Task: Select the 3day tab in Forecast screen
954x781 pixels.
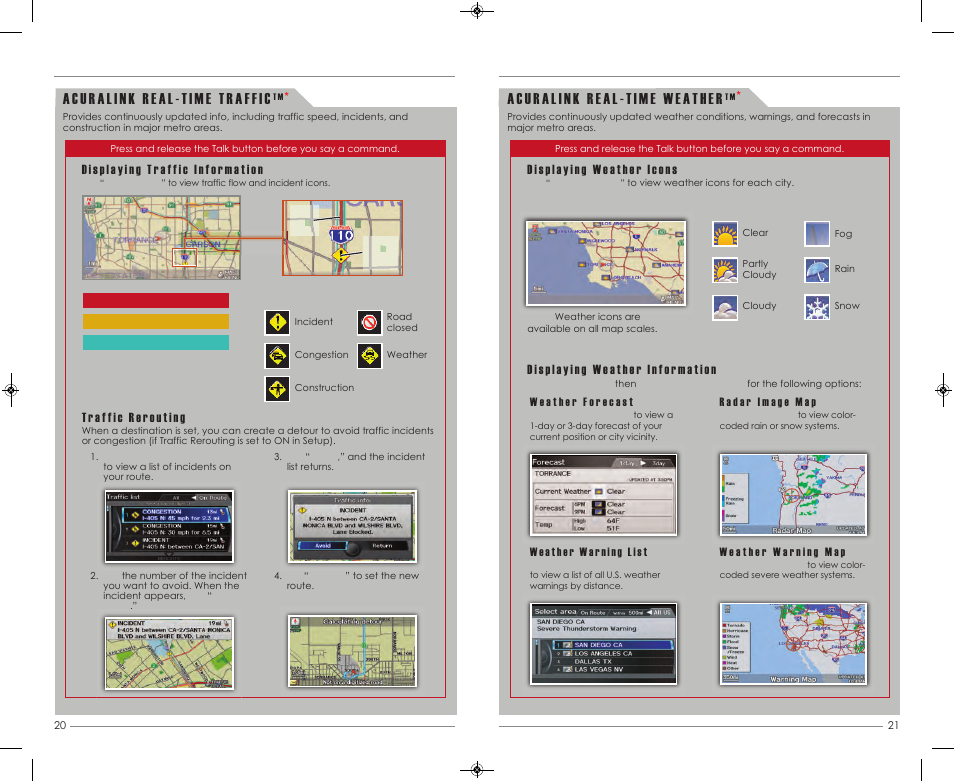Action: [658, 463]
